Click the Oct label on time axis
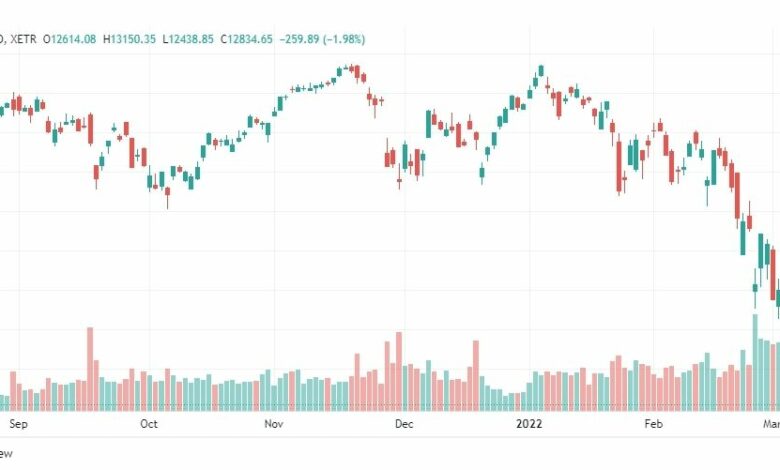The width and height of the screenshot is (780, 470). (x=149, y=424)
